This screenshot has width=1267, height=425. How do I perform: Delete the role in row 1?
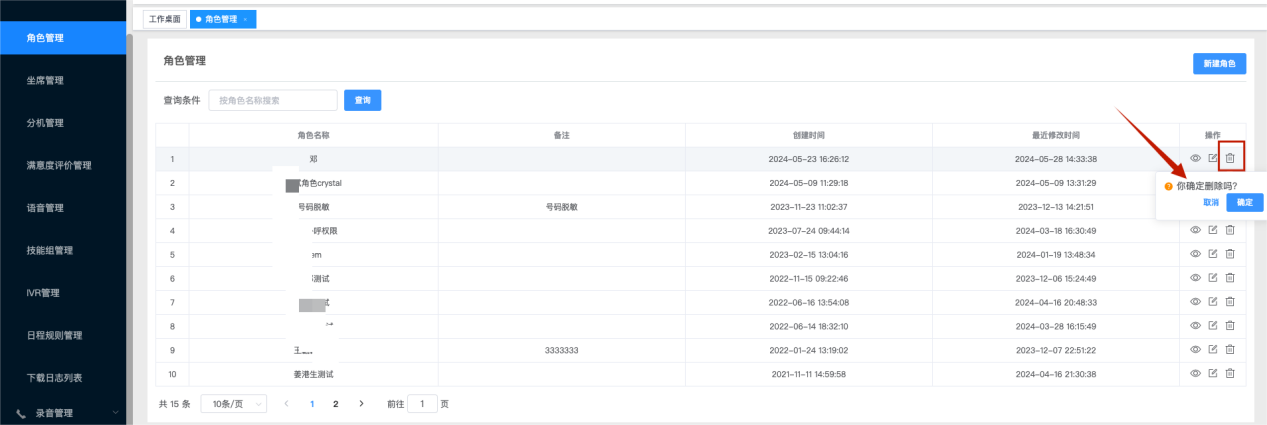click(1231, 159)
